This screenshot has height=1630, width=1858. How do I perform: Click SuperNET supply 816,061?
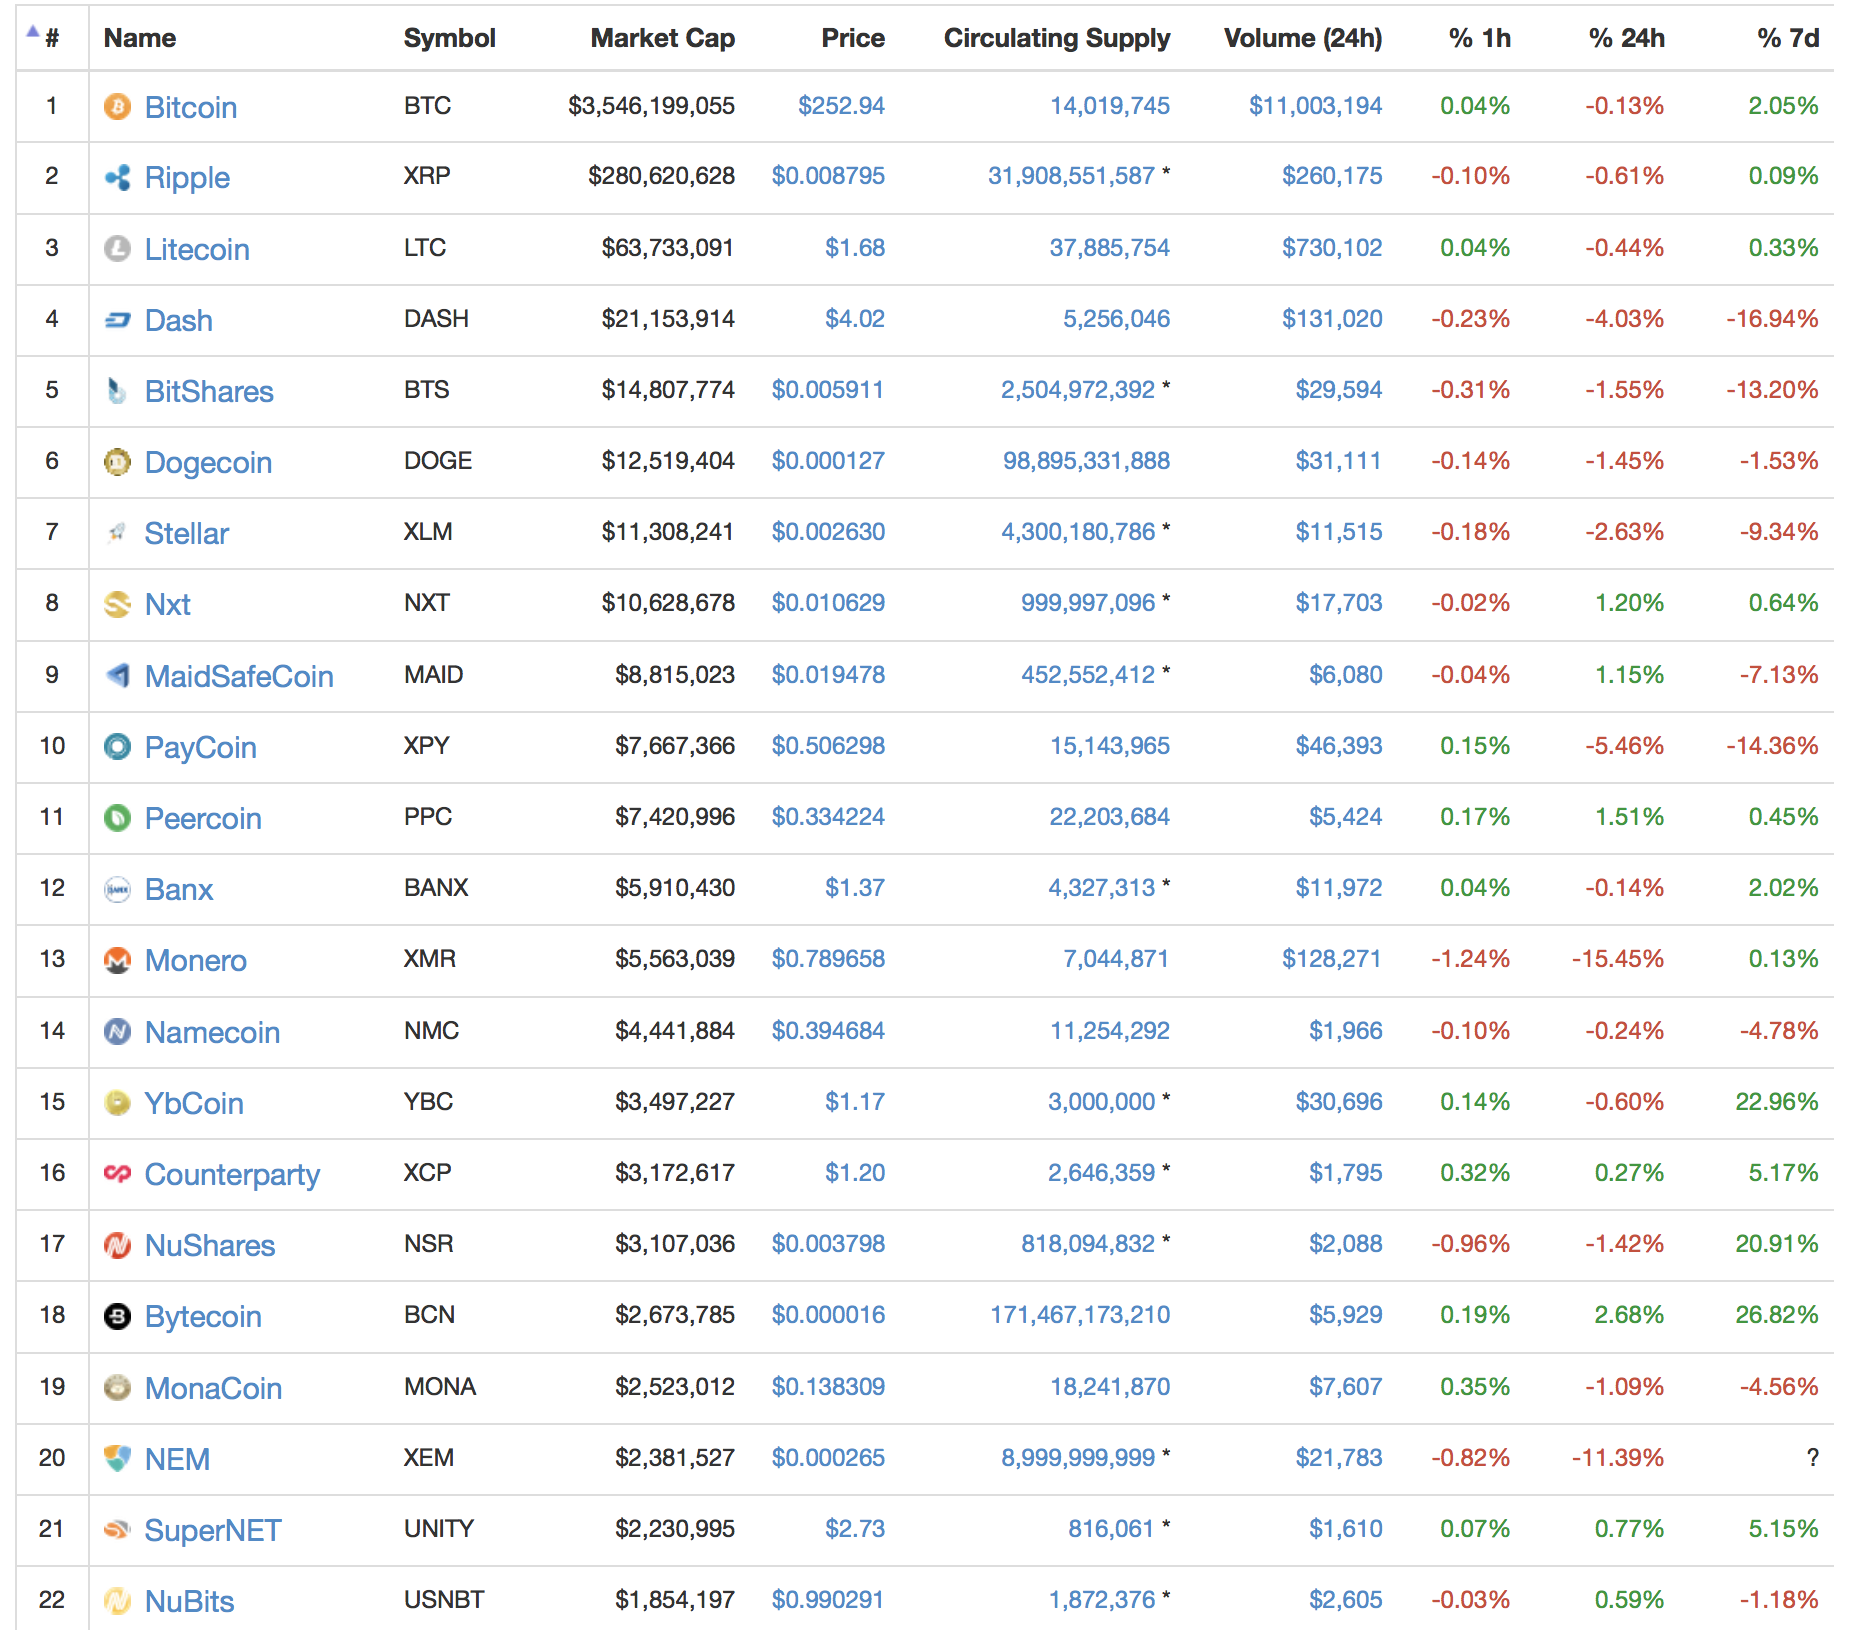1111,1529
